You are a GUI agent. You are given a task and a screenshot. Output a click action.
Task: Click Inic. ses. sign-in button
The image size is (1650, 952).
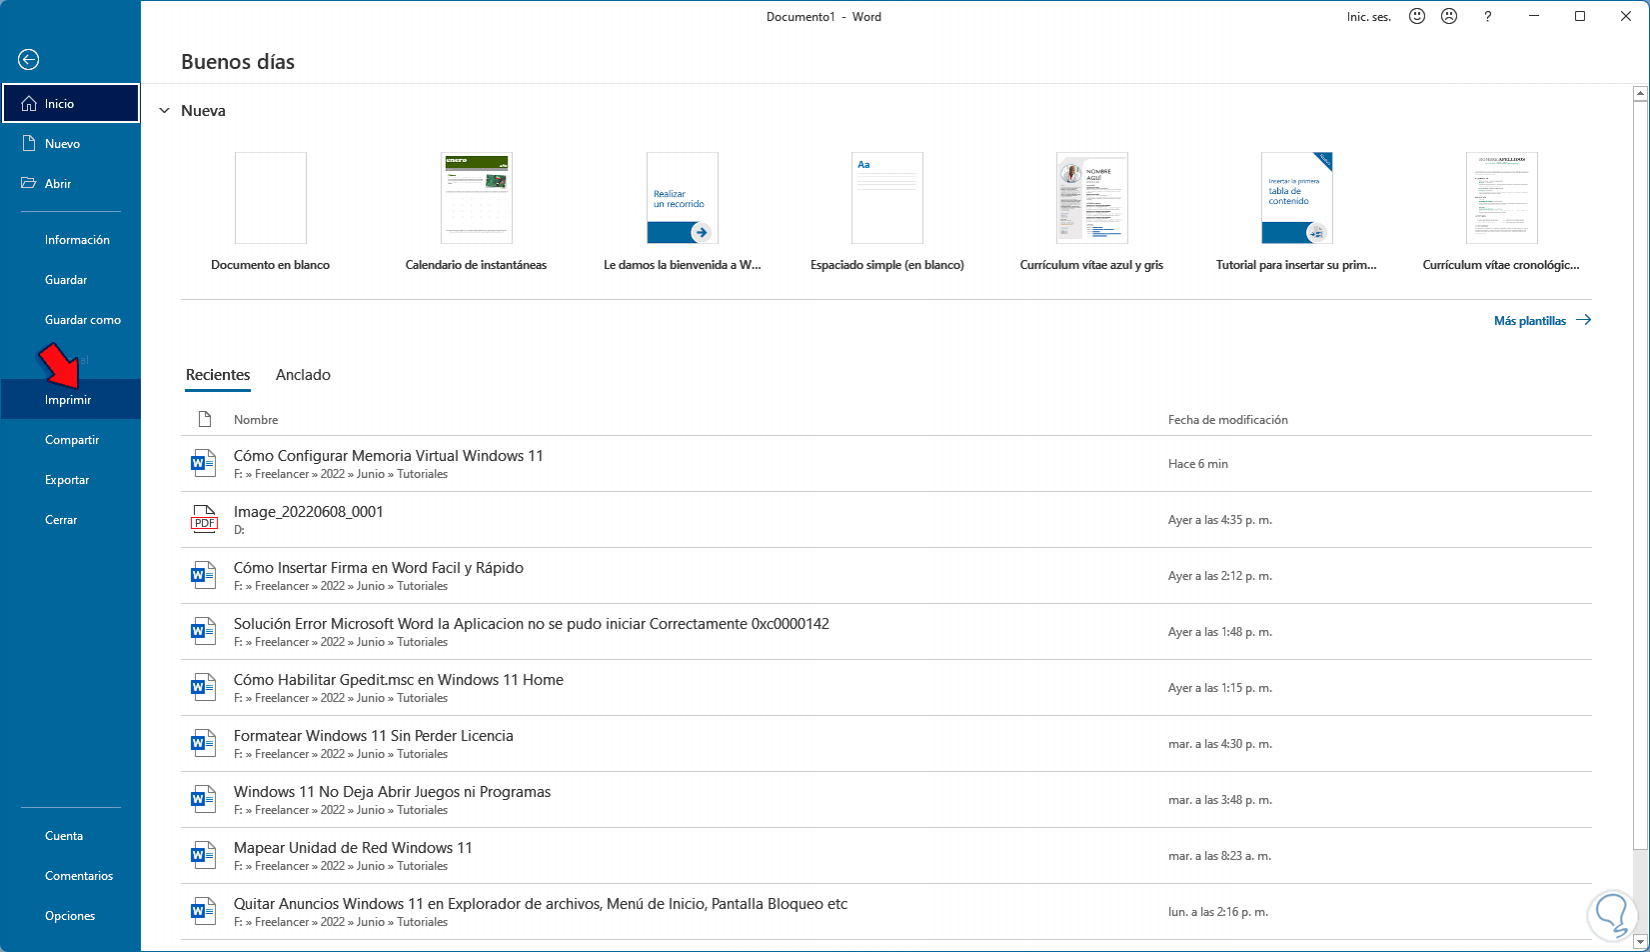(x=1369, y=17)
